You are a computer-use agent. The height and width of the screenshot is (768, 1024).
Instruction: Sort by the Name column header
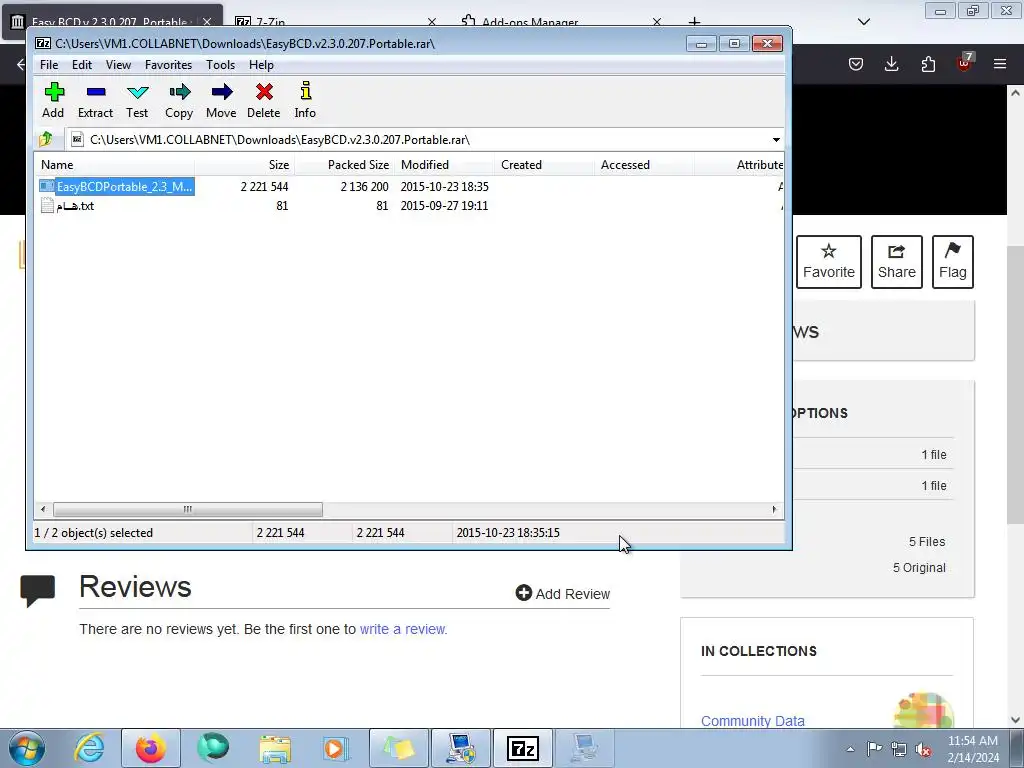coord(116,165)
